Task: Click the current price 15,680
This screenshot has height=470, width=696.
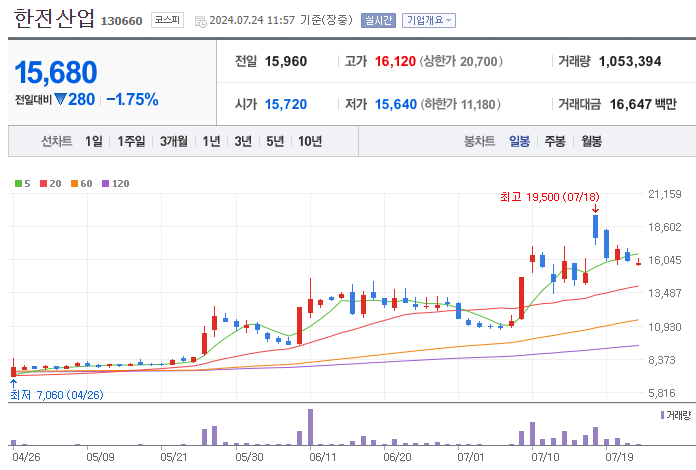Action: 56,72
